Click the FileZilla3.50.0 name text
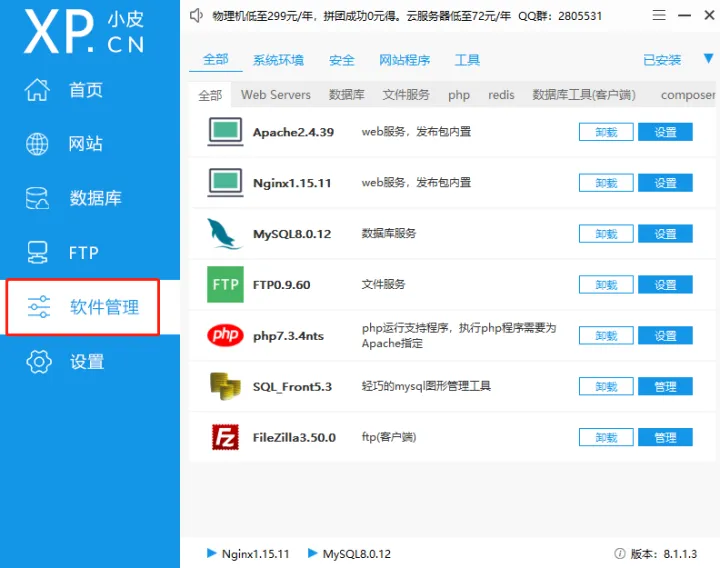Viewport: 720px width, 568px height. [294, 438]
